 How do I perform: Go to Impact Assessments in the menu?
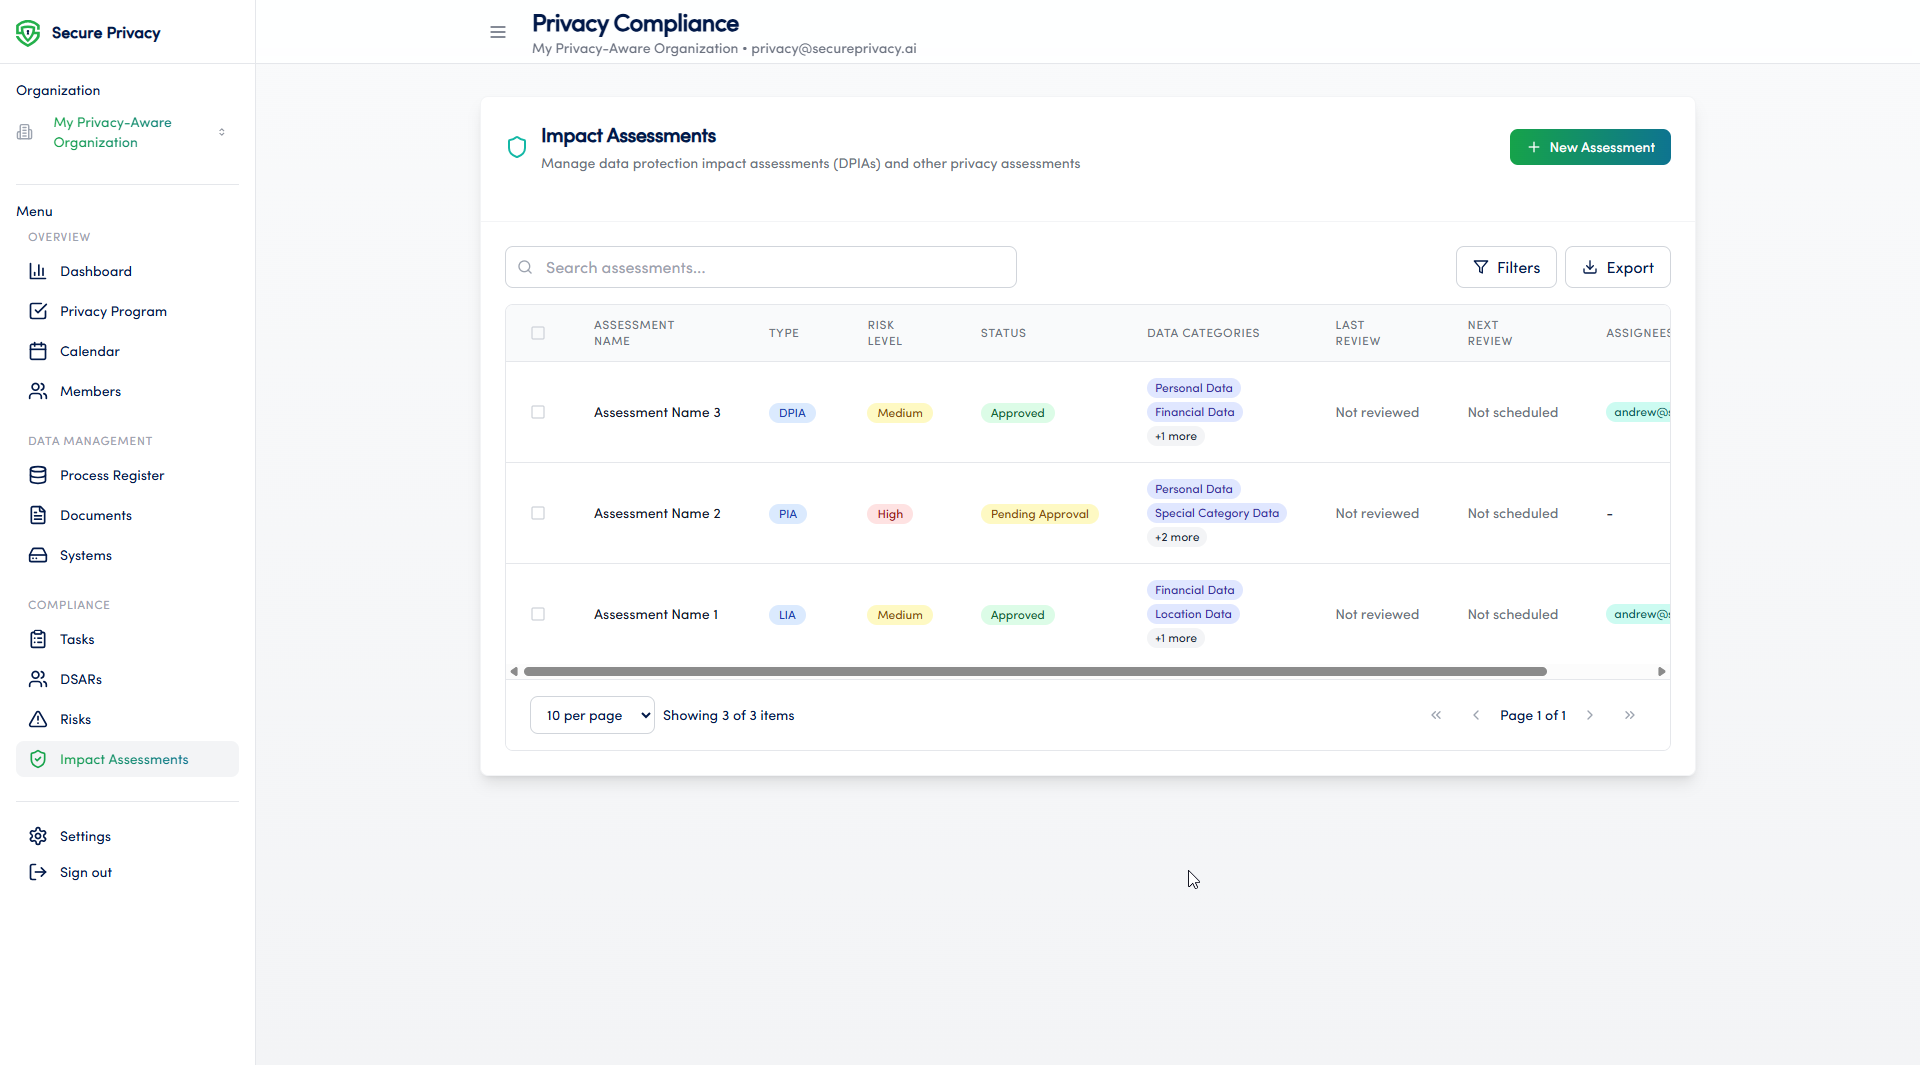pyautogui.click(x=124, y=759)
